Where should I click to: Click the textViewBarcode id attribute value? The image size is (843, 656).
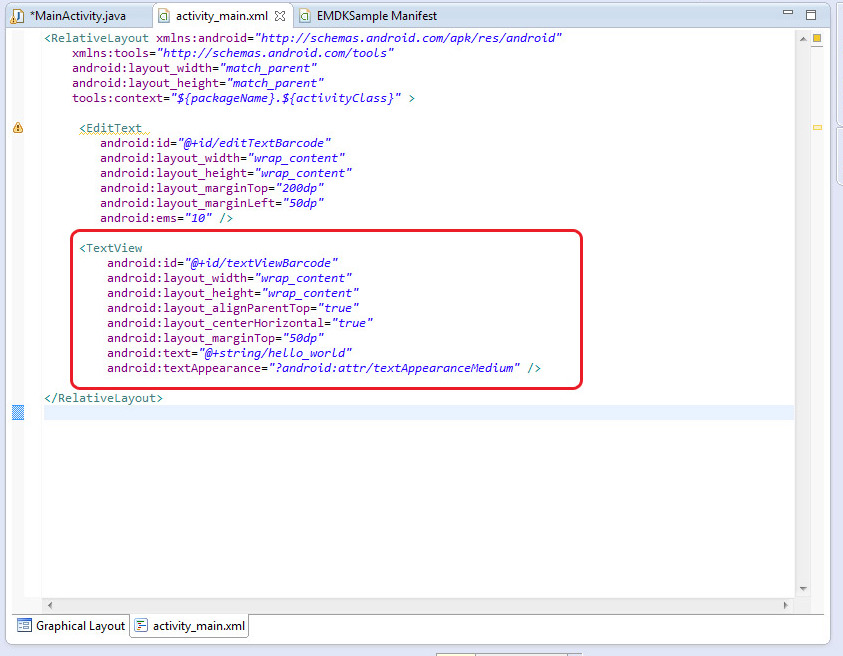click(261, 263)
